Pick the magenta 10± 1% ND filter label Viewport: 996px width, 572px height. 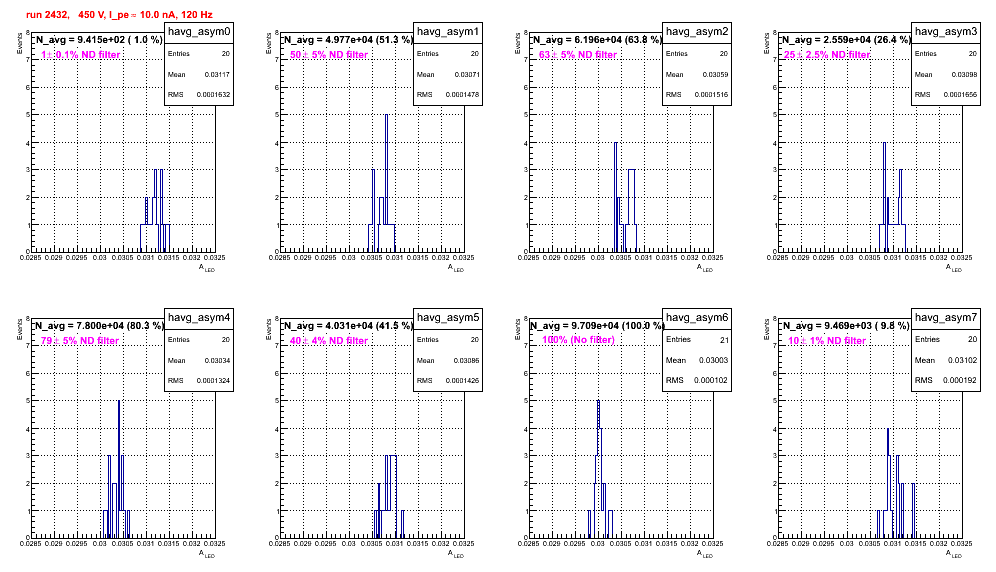click(827, 341)
